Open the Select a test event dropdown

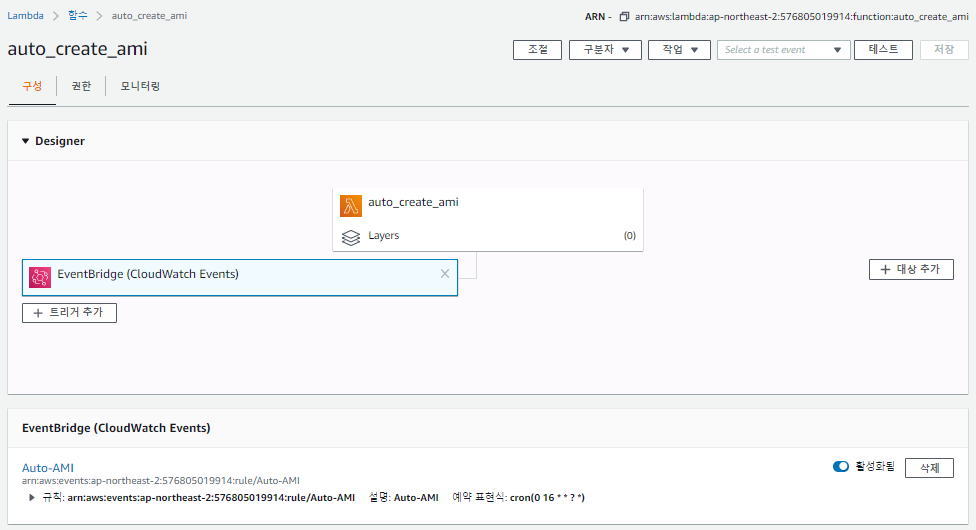(783, 50)
